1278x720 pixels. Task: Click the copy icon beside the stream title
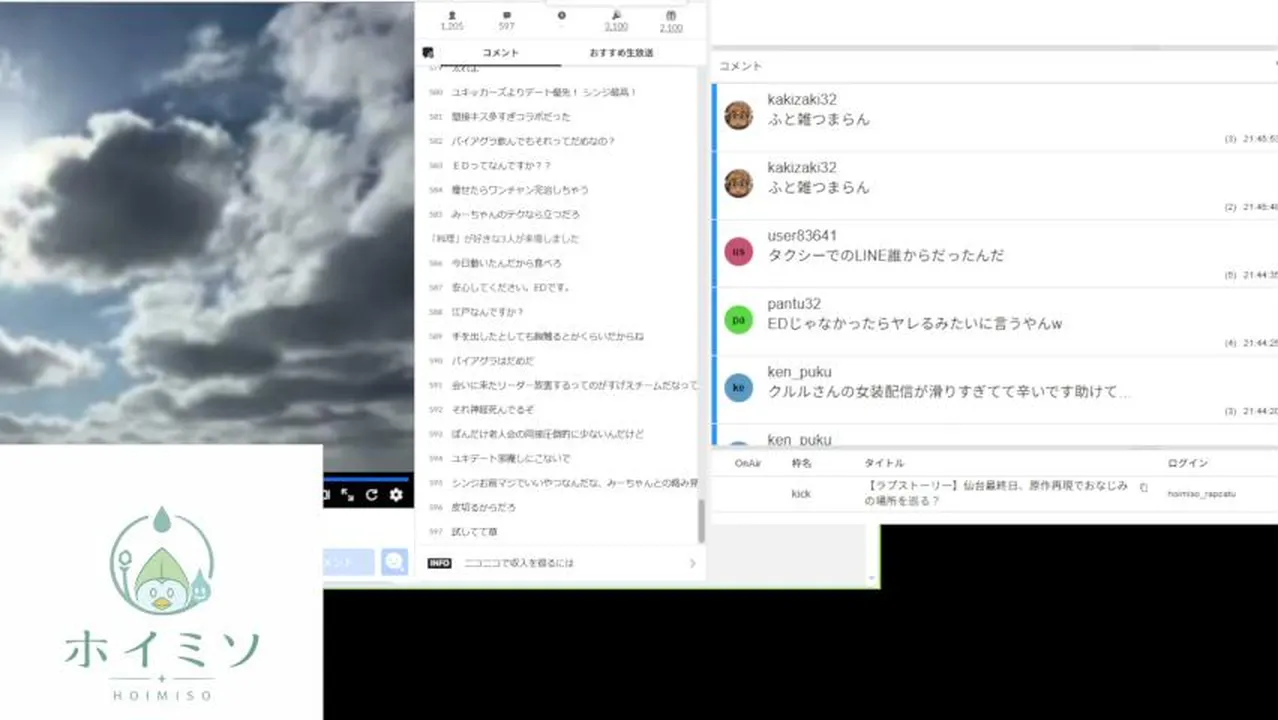coord(1144,488)
